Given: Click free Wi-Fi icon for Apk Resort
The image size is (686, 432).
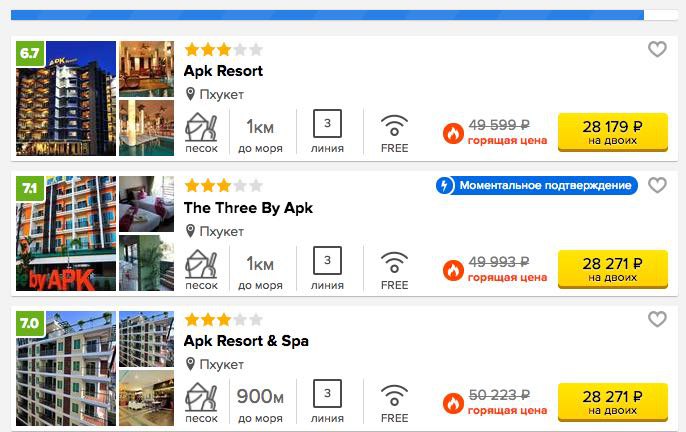Looking at the screenshot, I should coord(394,126).
